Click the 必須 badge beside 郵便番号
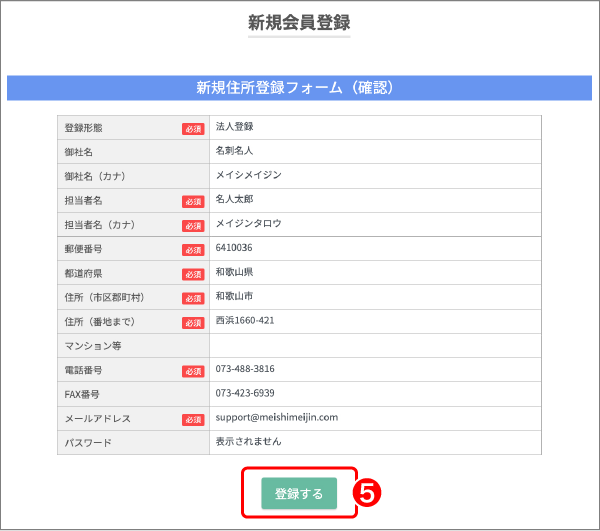600x531 pixels. [x=193, y=250]
